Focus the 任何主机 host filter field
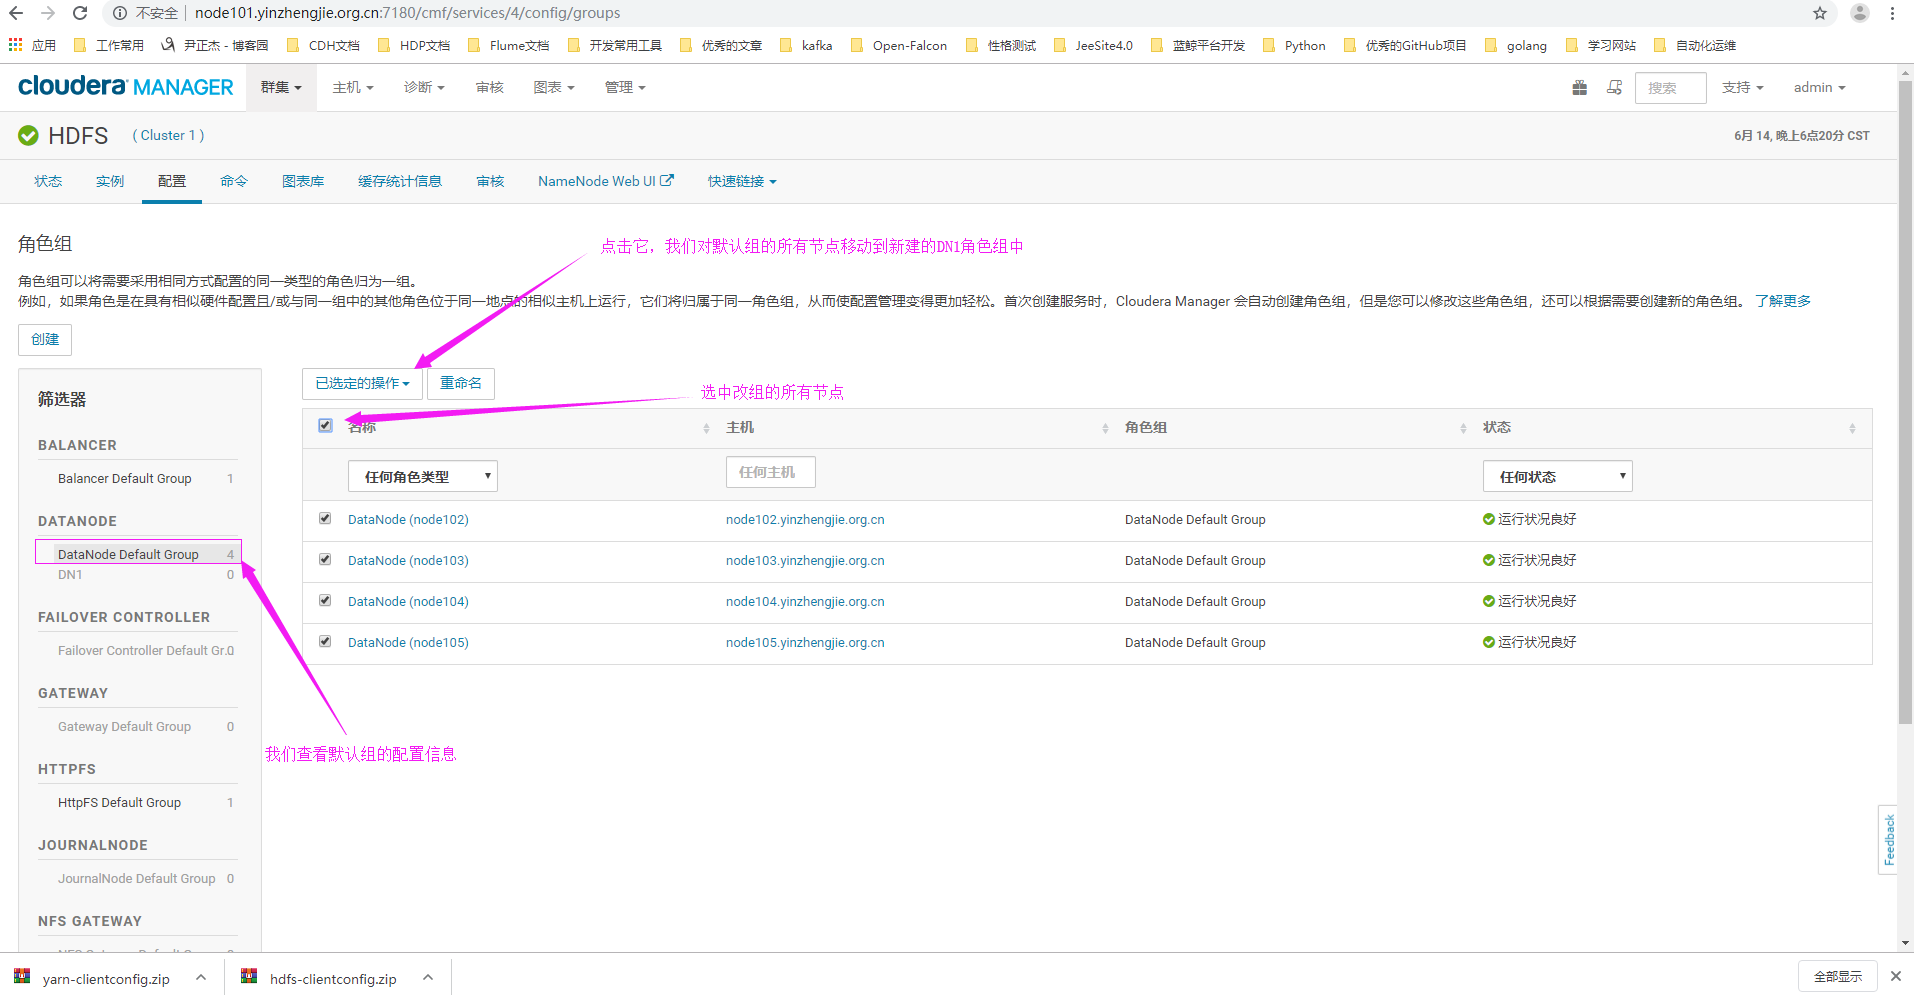This screenshot has width=1914, height=1001. [x=771, y=472]
